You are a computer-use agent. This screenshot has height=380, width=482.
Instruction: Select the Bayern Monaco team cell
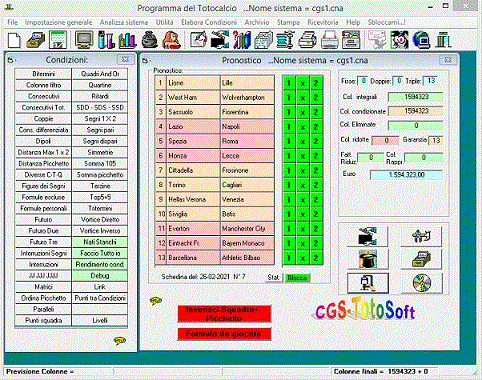[x=247, y=243]
